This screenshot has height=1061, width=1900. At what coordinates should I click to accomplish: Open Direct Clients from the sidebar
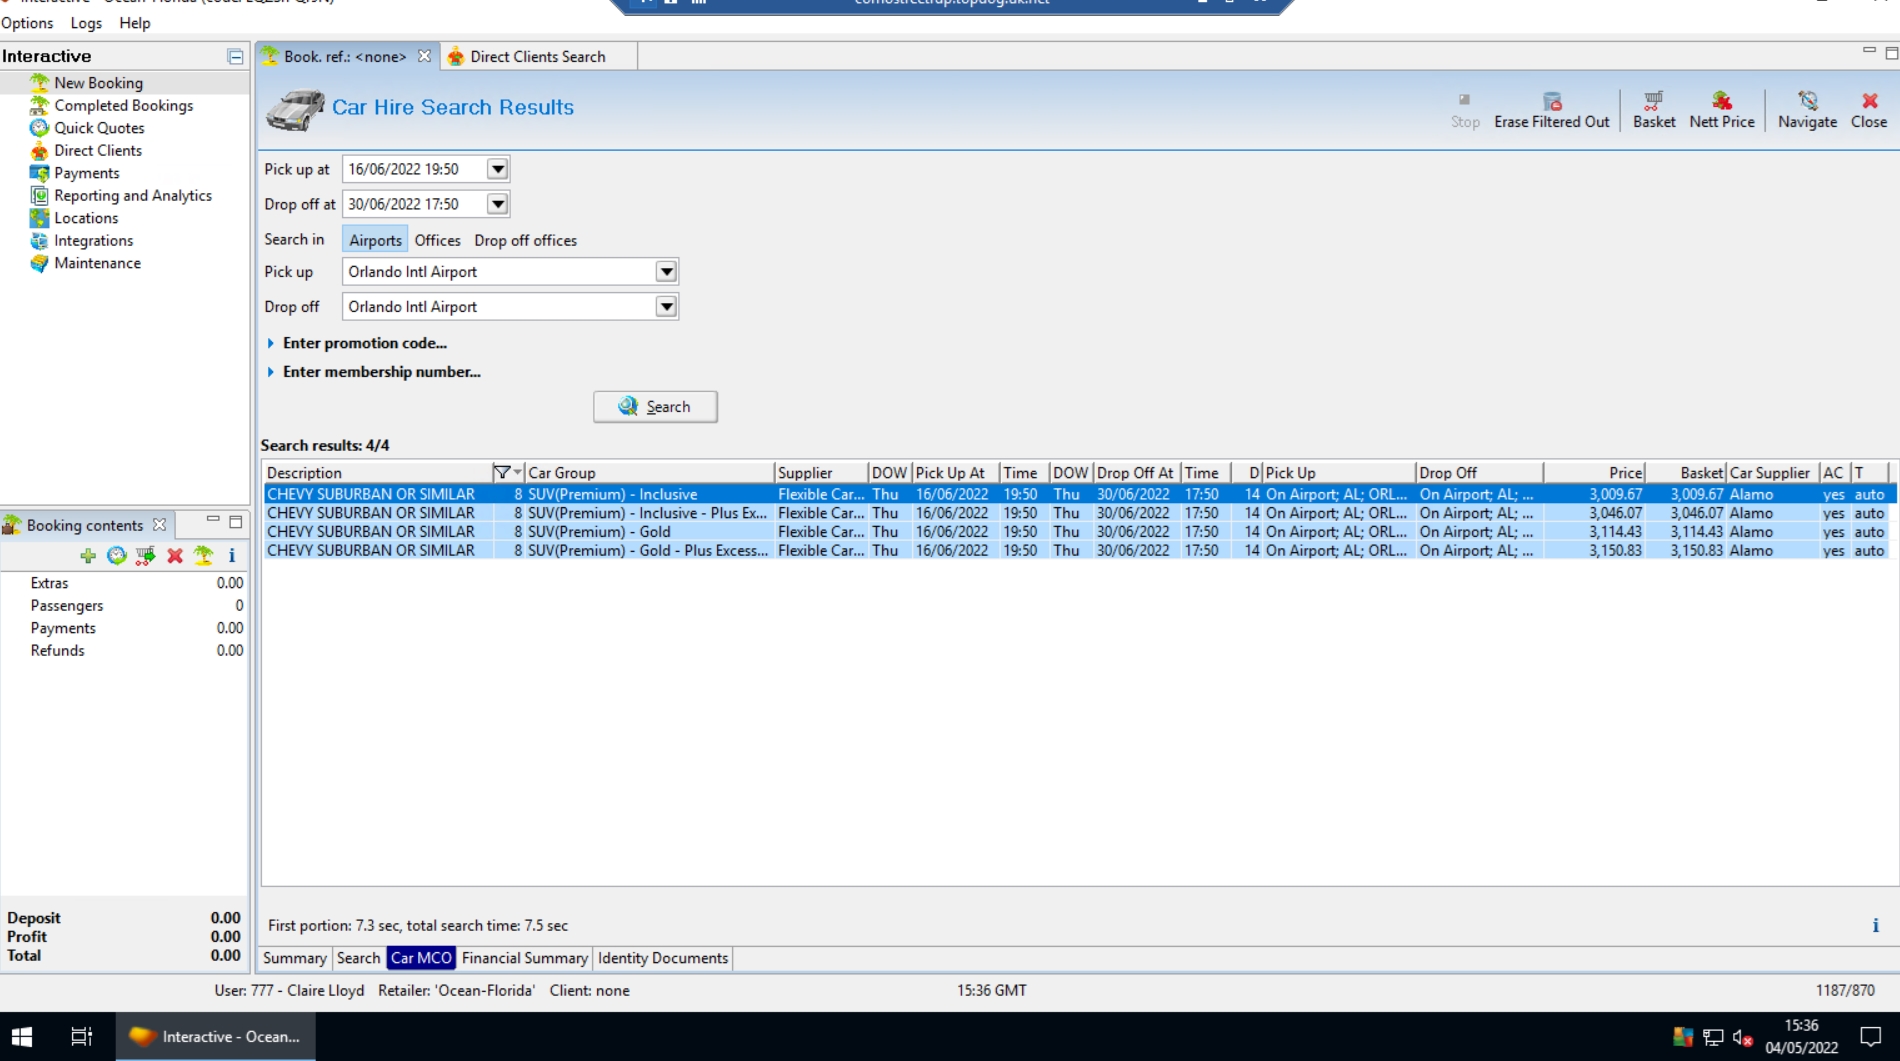[x=97, y=150]
